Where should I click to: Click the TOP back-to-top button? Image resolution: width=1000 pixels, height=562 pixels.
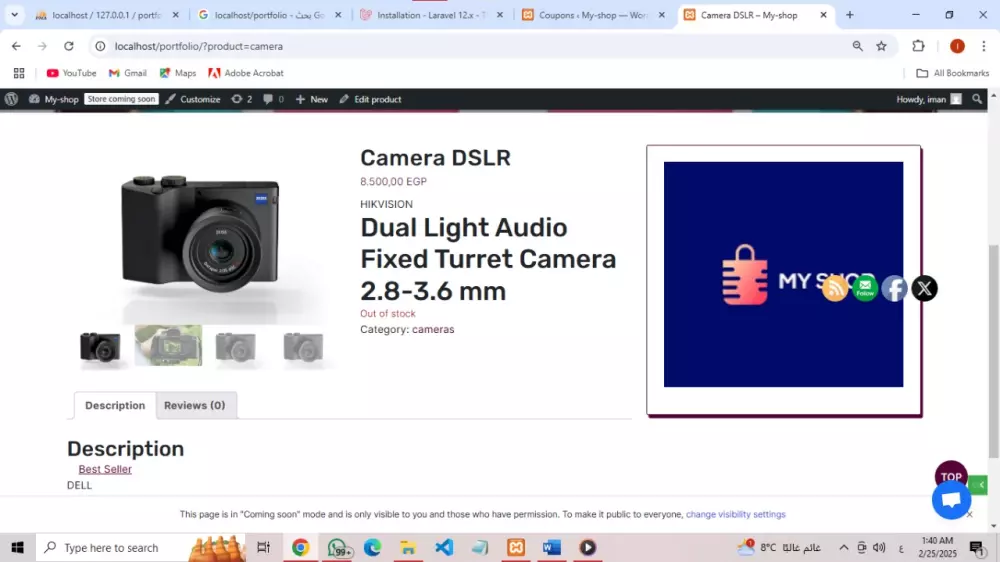click(950, 475)
